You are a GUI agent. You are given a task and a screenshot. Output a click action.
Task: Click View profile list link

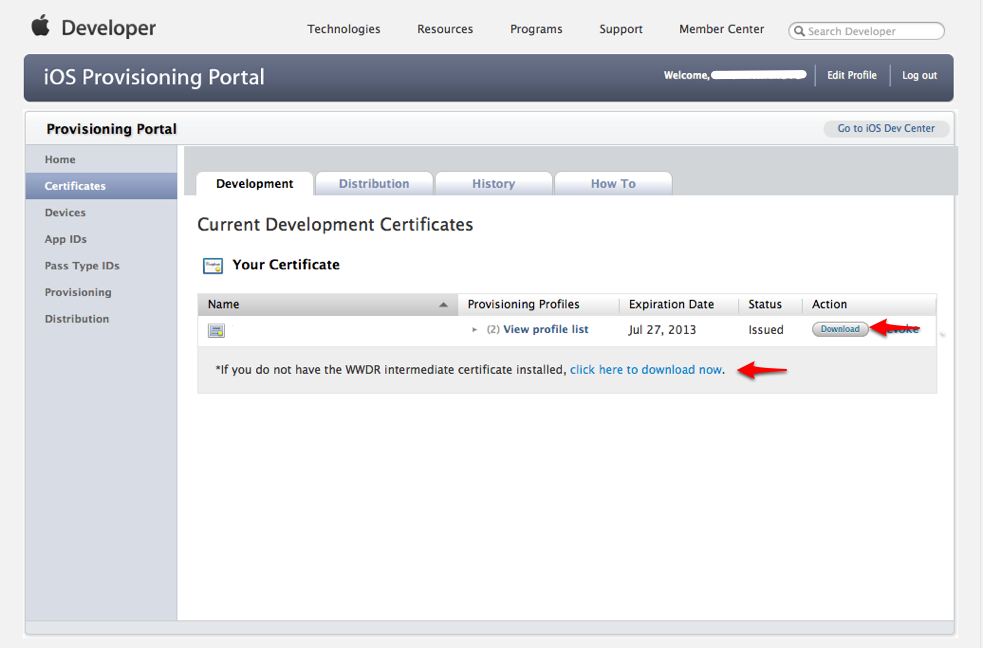point(545,330)
